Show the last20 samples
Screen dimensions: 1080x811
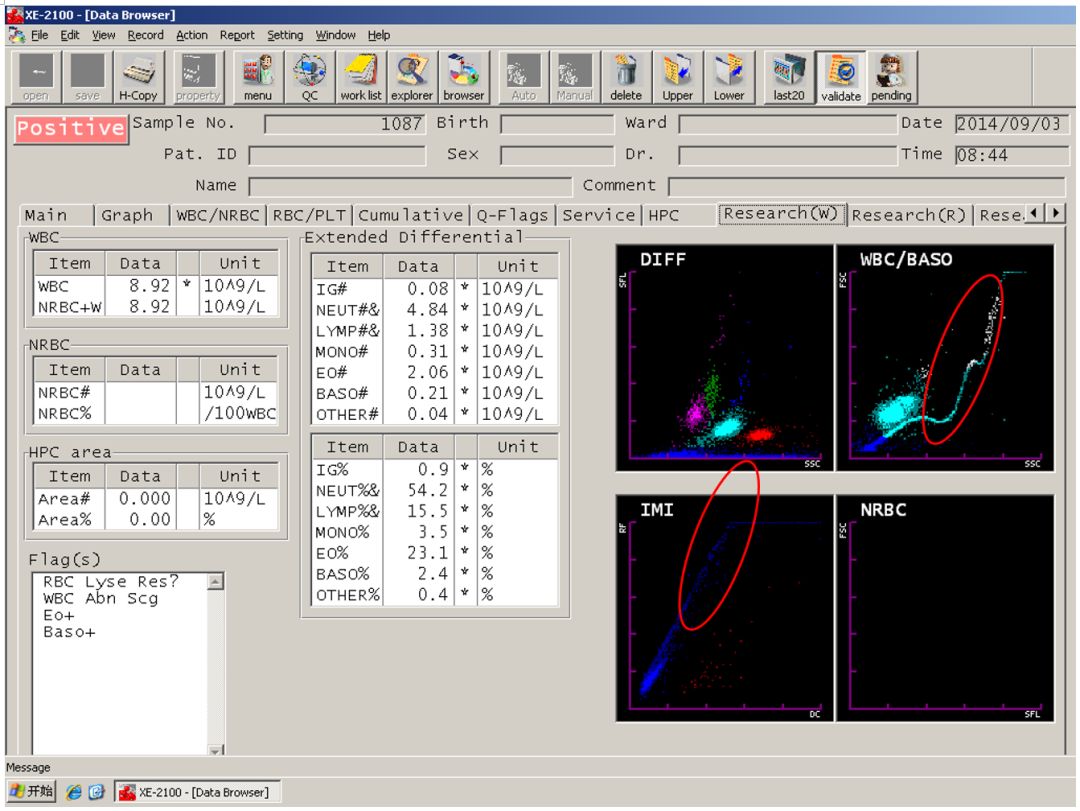(x=789, y=77)
